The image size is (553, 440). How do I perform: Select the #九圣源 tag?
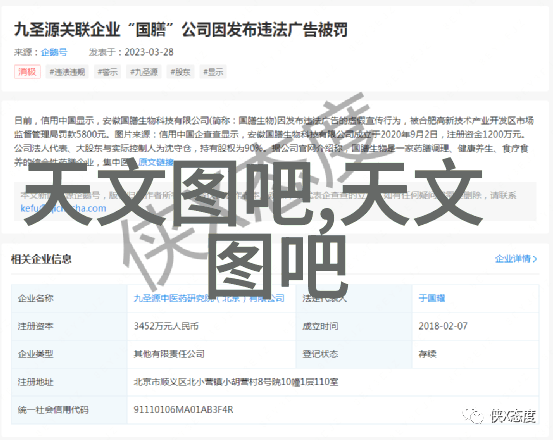144,72
